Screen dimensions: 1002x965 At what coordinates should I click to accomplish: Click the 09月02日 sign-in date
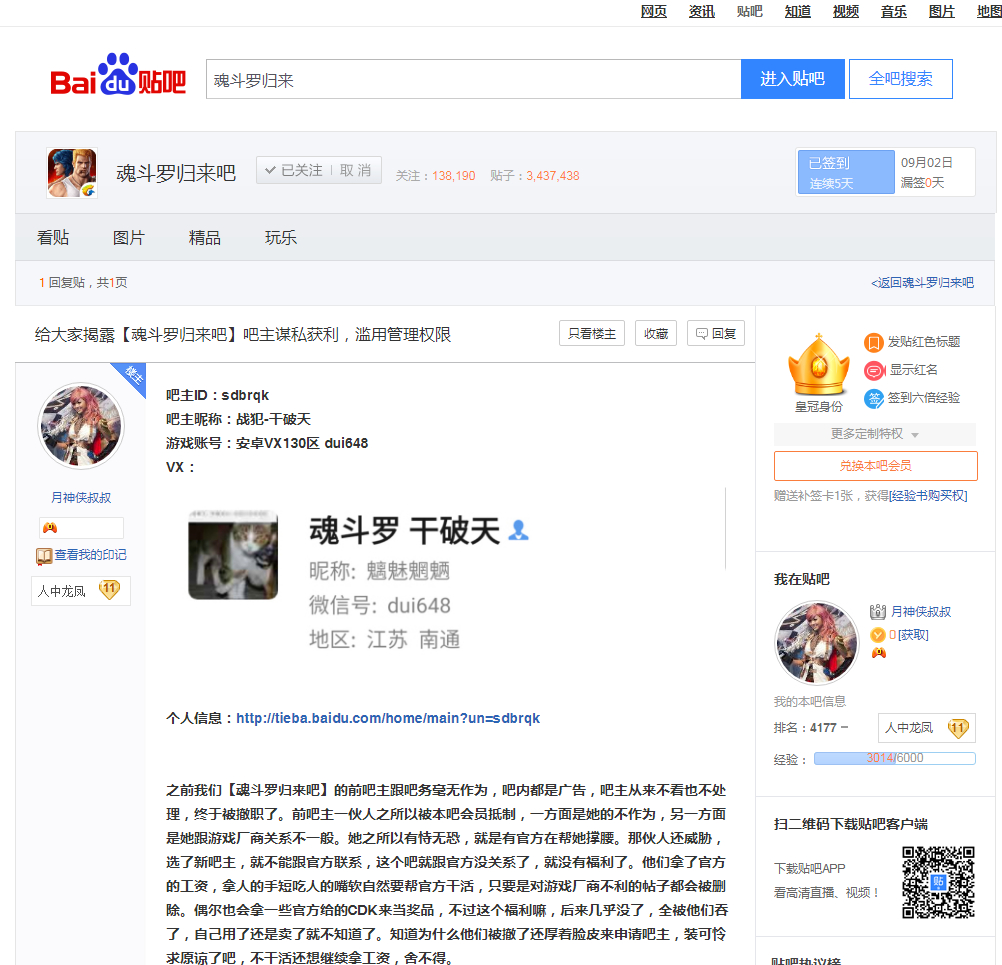coord(927,162)
